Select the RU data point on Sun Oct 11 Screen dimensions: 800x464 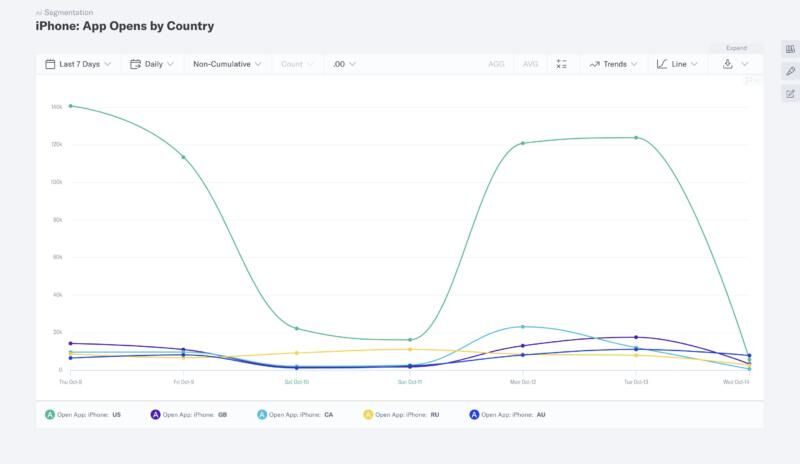click(410, 350)
